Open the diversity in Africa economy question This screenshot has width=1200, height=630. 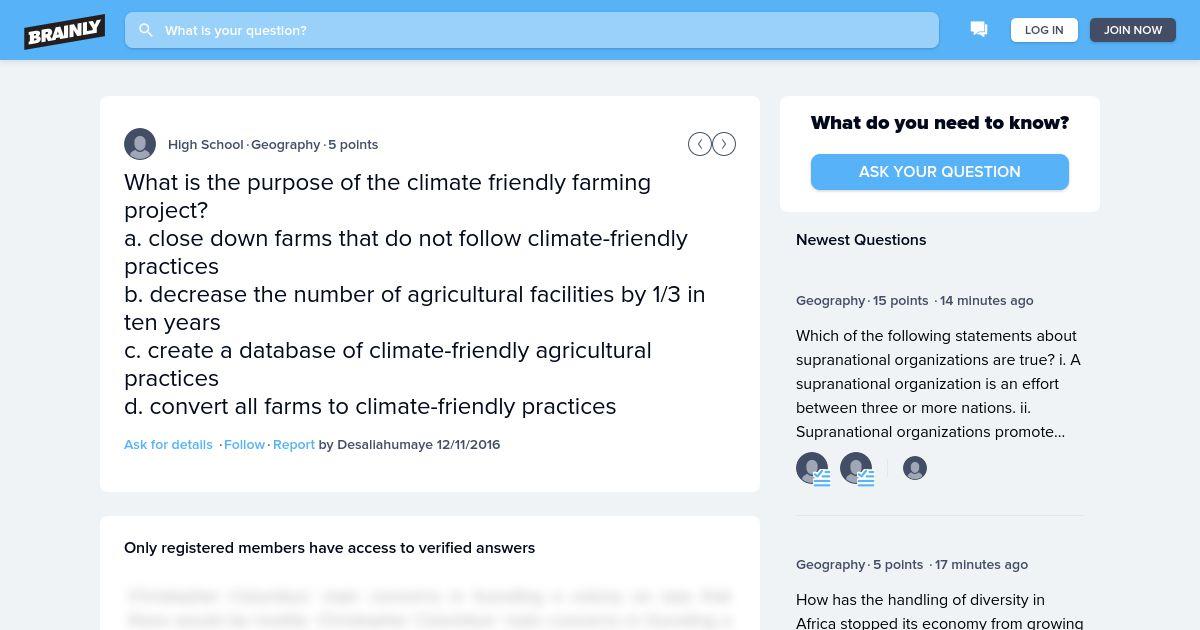pos(939,611)
